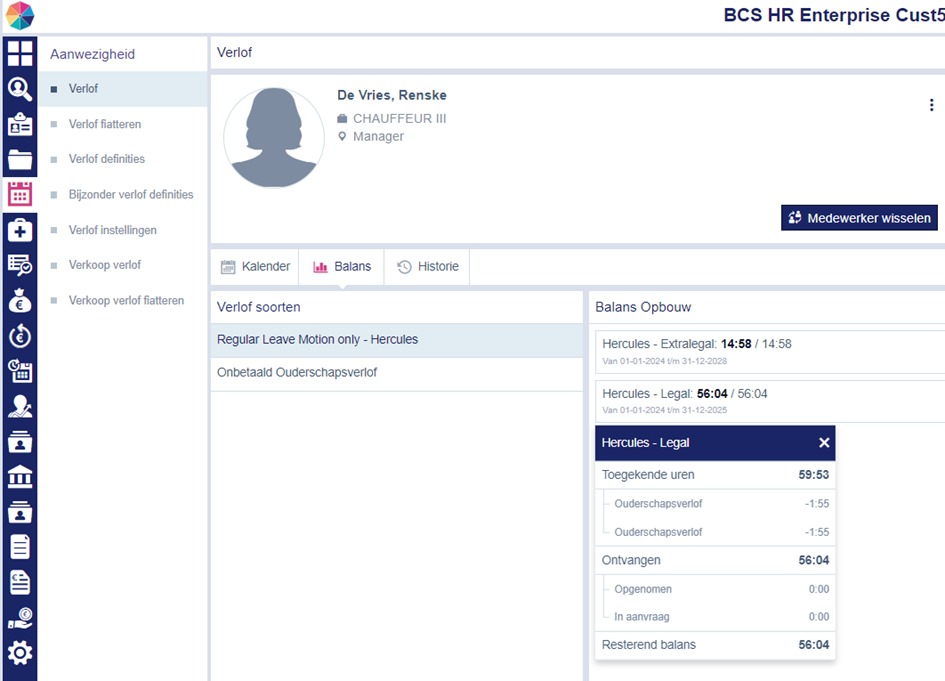Close the Hercules - Legal popup
The height and width of the screenshot is (681, 945).
(824, 443)
